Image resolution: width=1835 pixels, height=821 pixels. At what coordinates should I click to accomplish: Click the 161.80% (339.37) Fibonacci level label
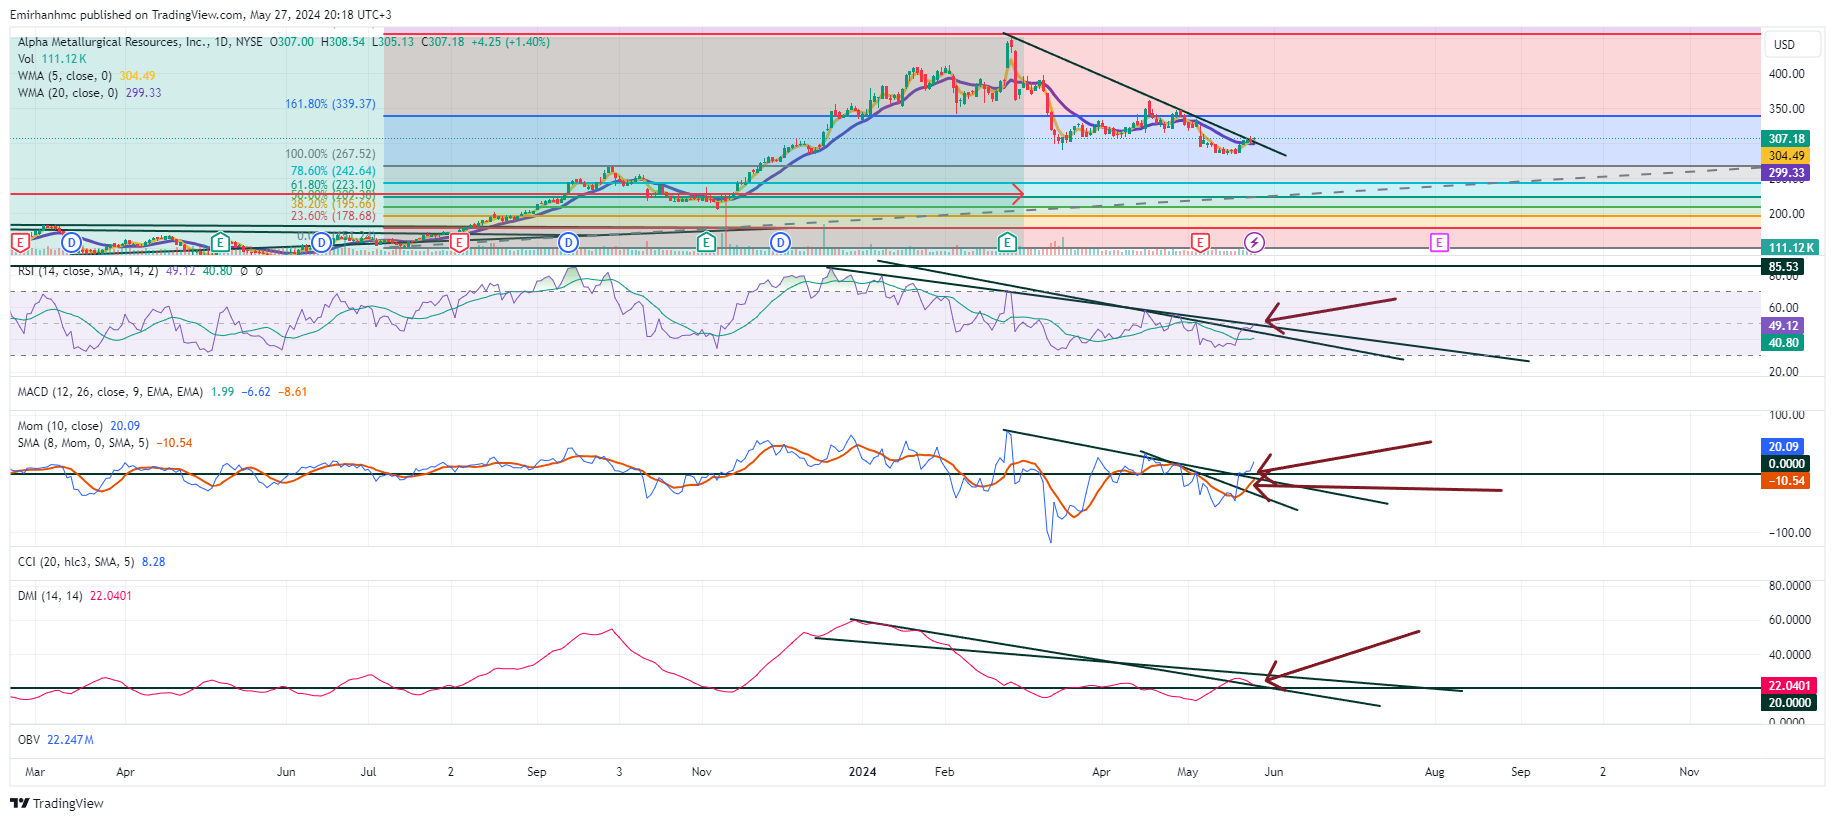coord(330,104)
